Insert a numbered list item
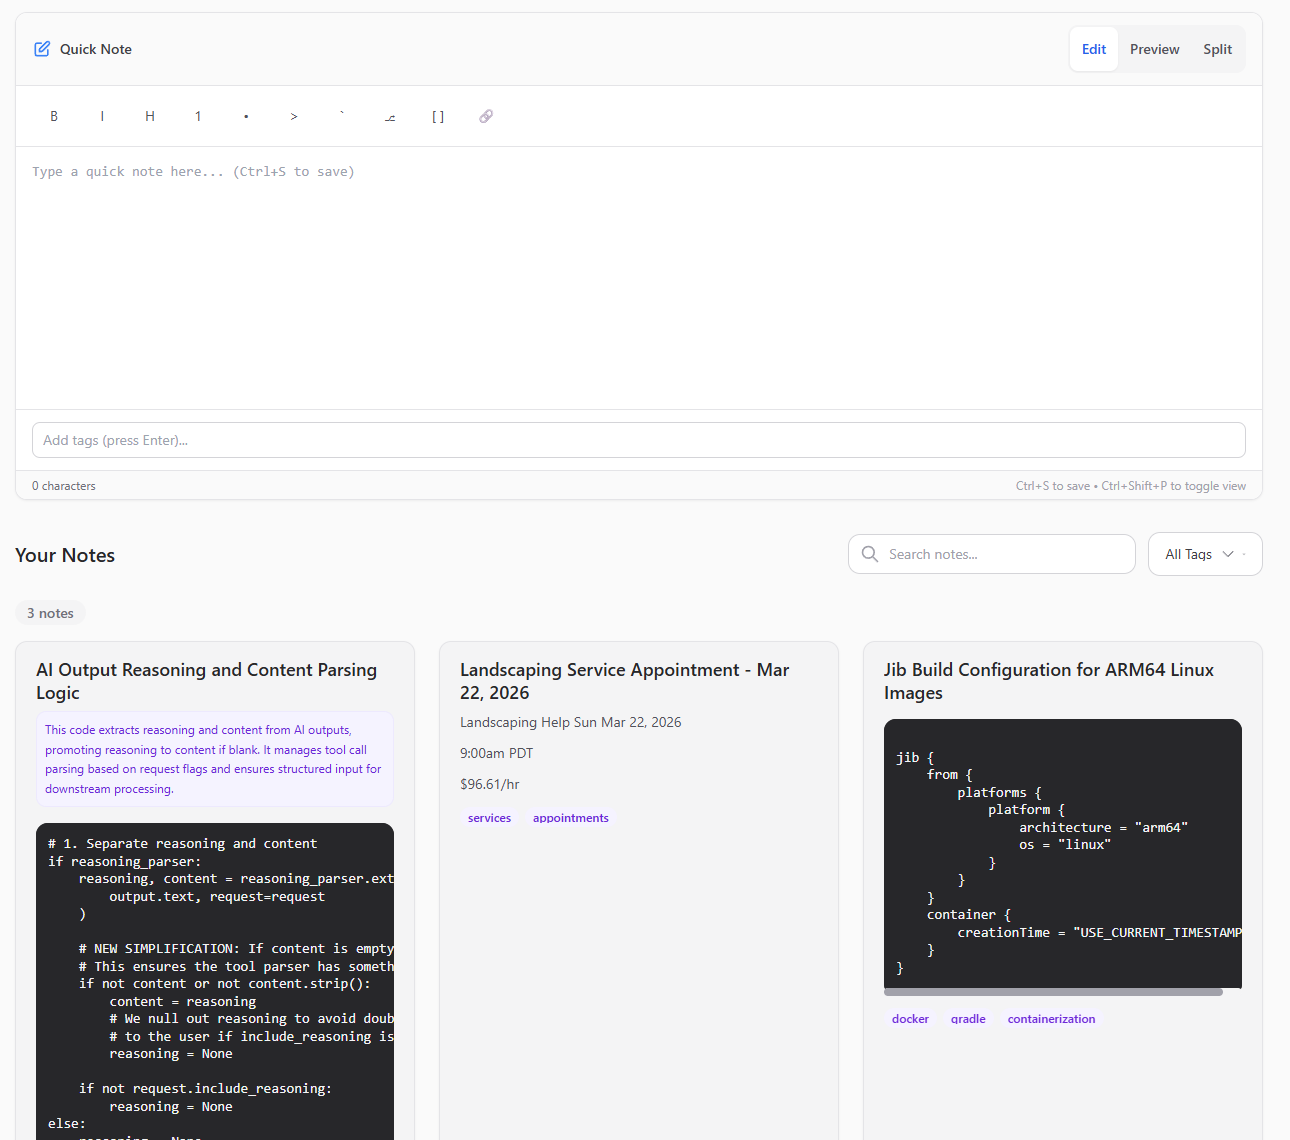 198,116
